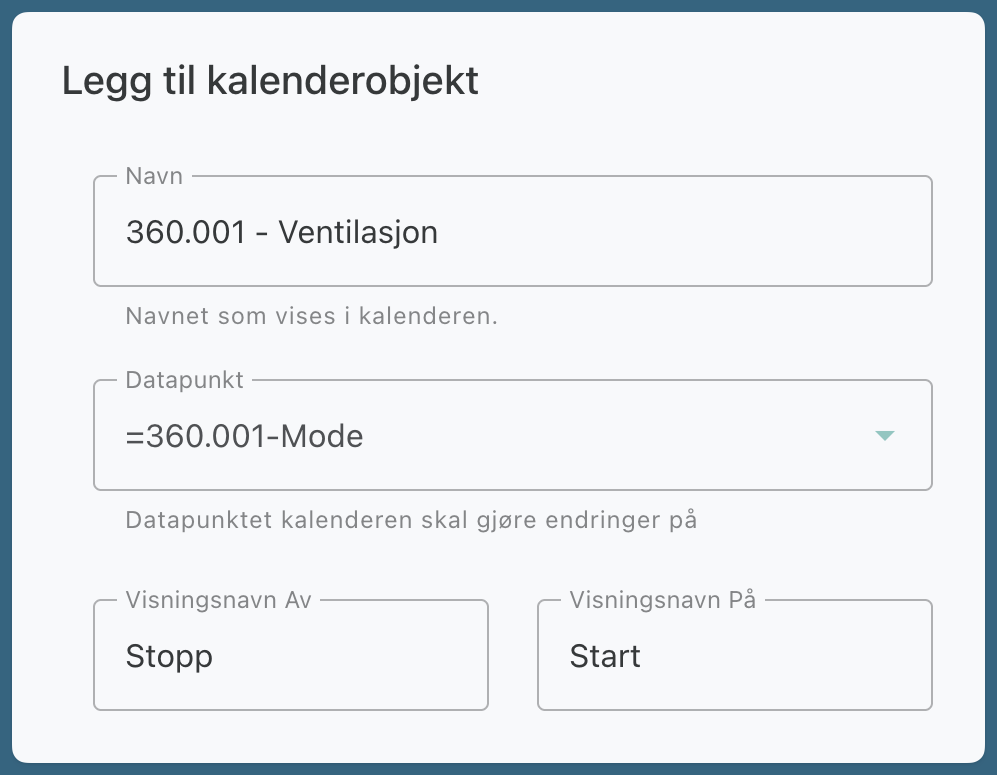Click the Datapunktet kalenderen helper text
Image resolution: width=997 pixels, height=775 pixels.
click(x=411, y=520)
